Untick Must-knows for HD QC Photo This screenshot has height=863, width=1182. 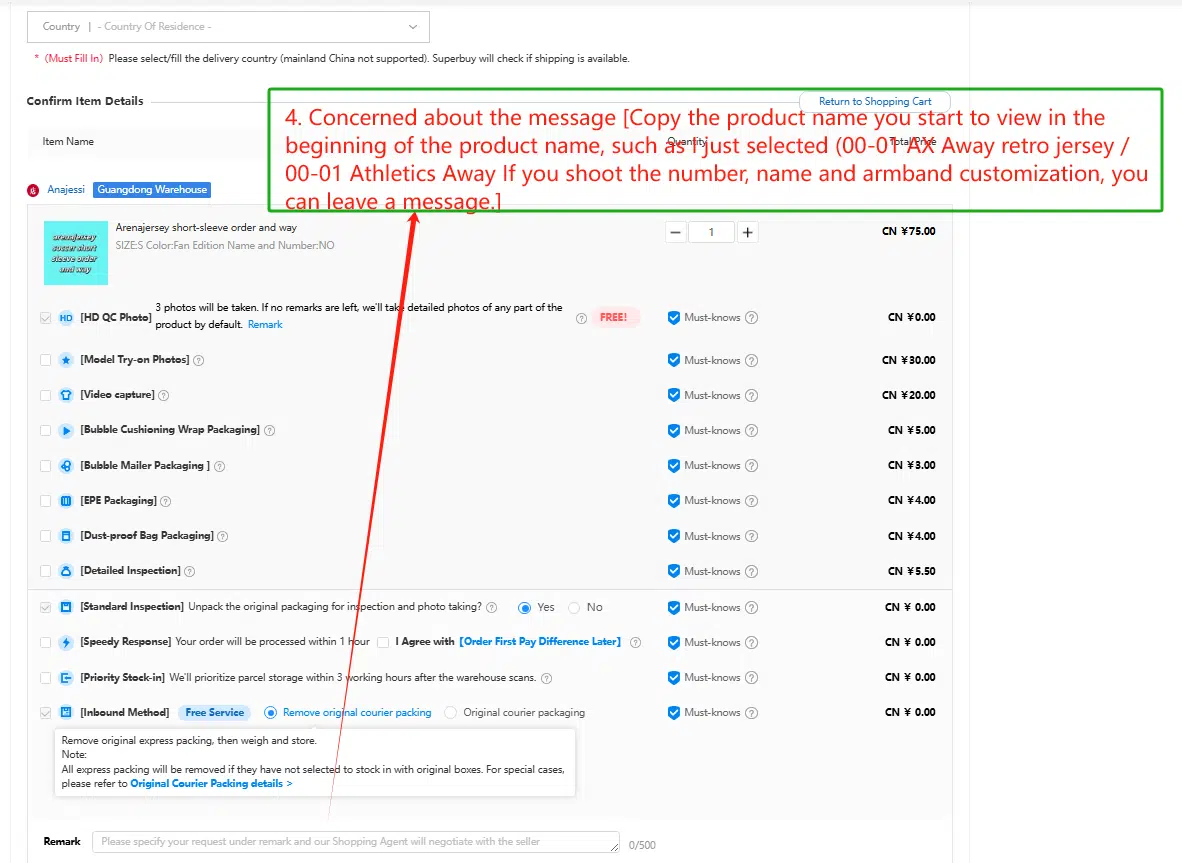coord(674,317)
